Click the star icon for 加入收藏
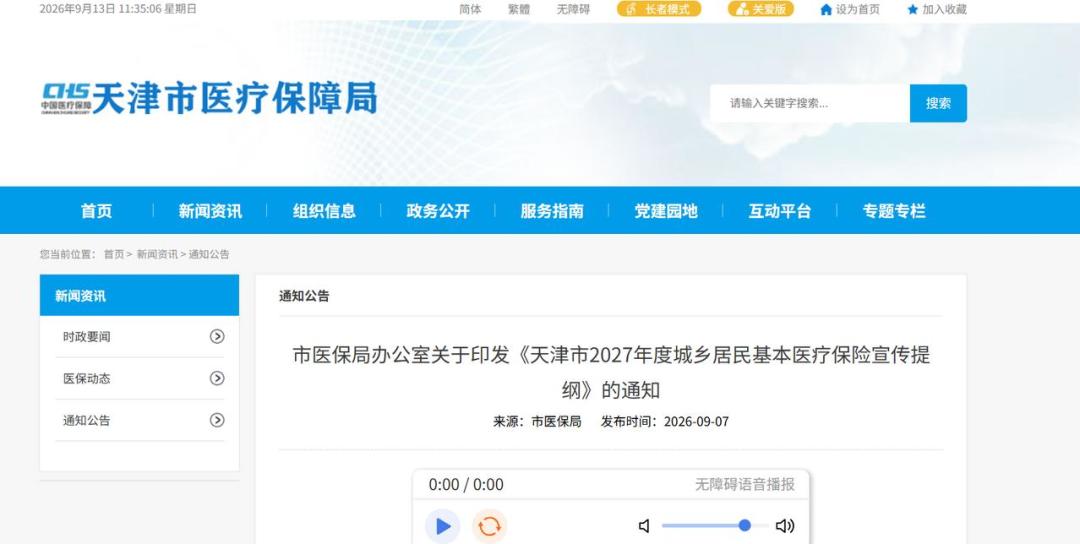Image resolution: width=1080 pixels, height=544 pixels. tap(913, 10)
